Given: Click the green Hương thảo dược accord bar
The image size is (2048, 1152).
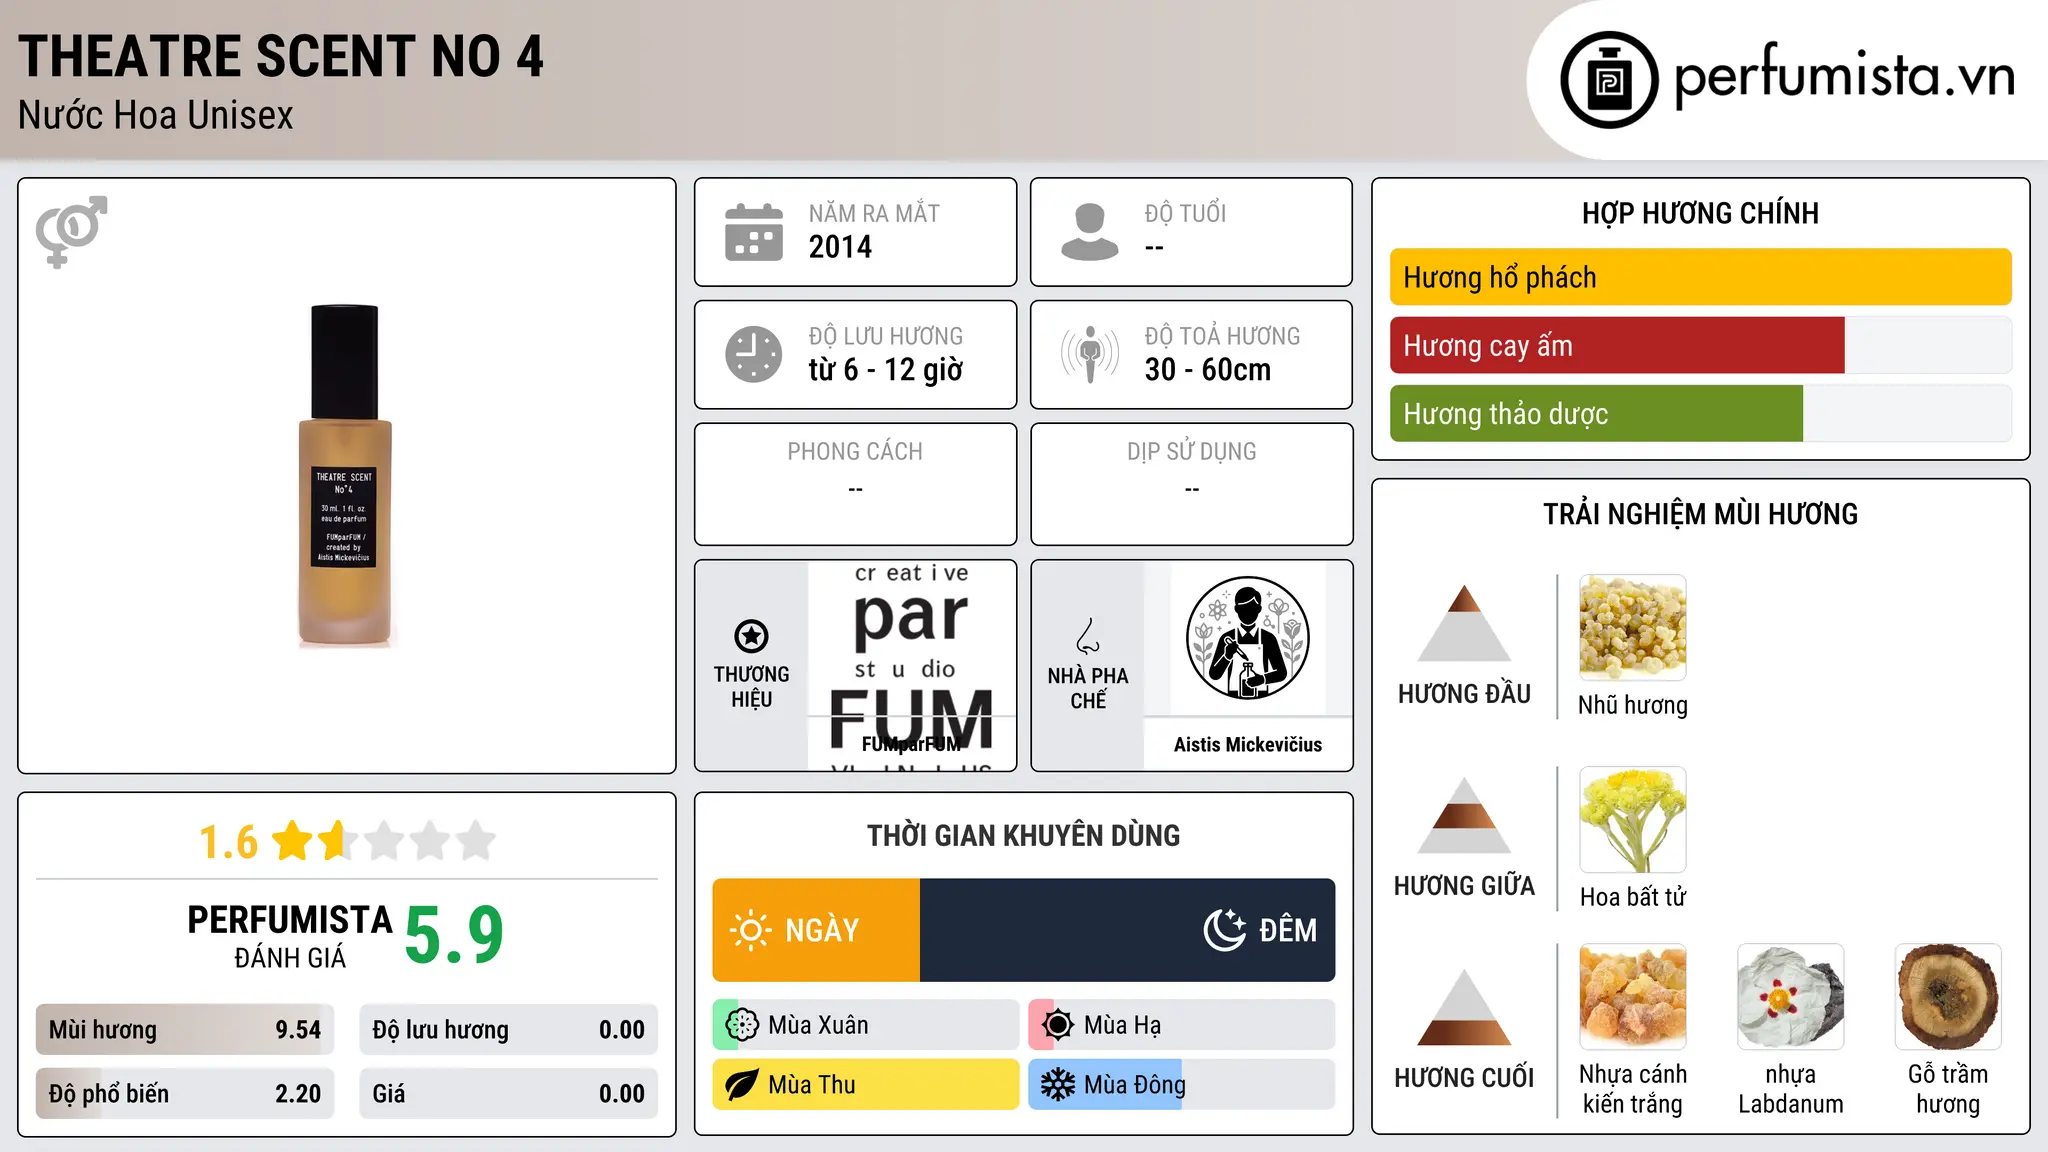Looking at the screenshot, I should 1596,413.
